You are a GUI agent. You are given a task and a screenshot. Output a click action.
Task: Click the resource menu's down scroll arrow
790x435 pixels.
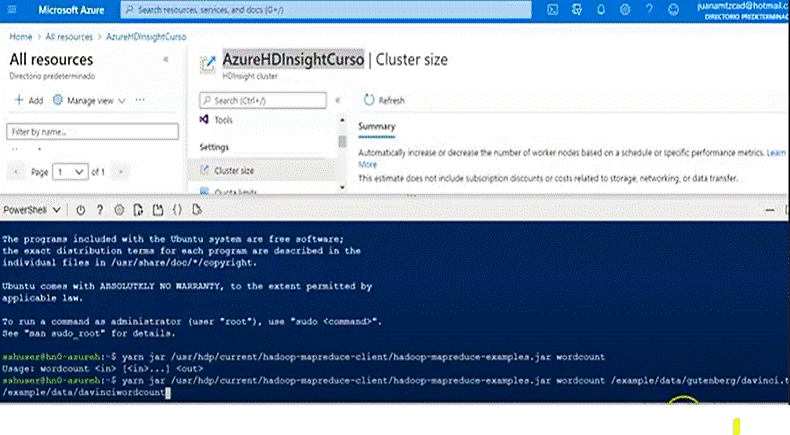[343, 188]
